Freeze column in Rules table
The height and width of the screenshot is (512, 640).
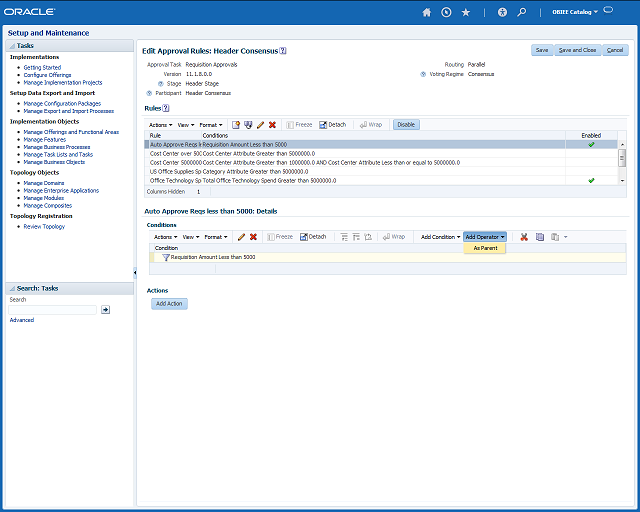click(x=299, y=125)
